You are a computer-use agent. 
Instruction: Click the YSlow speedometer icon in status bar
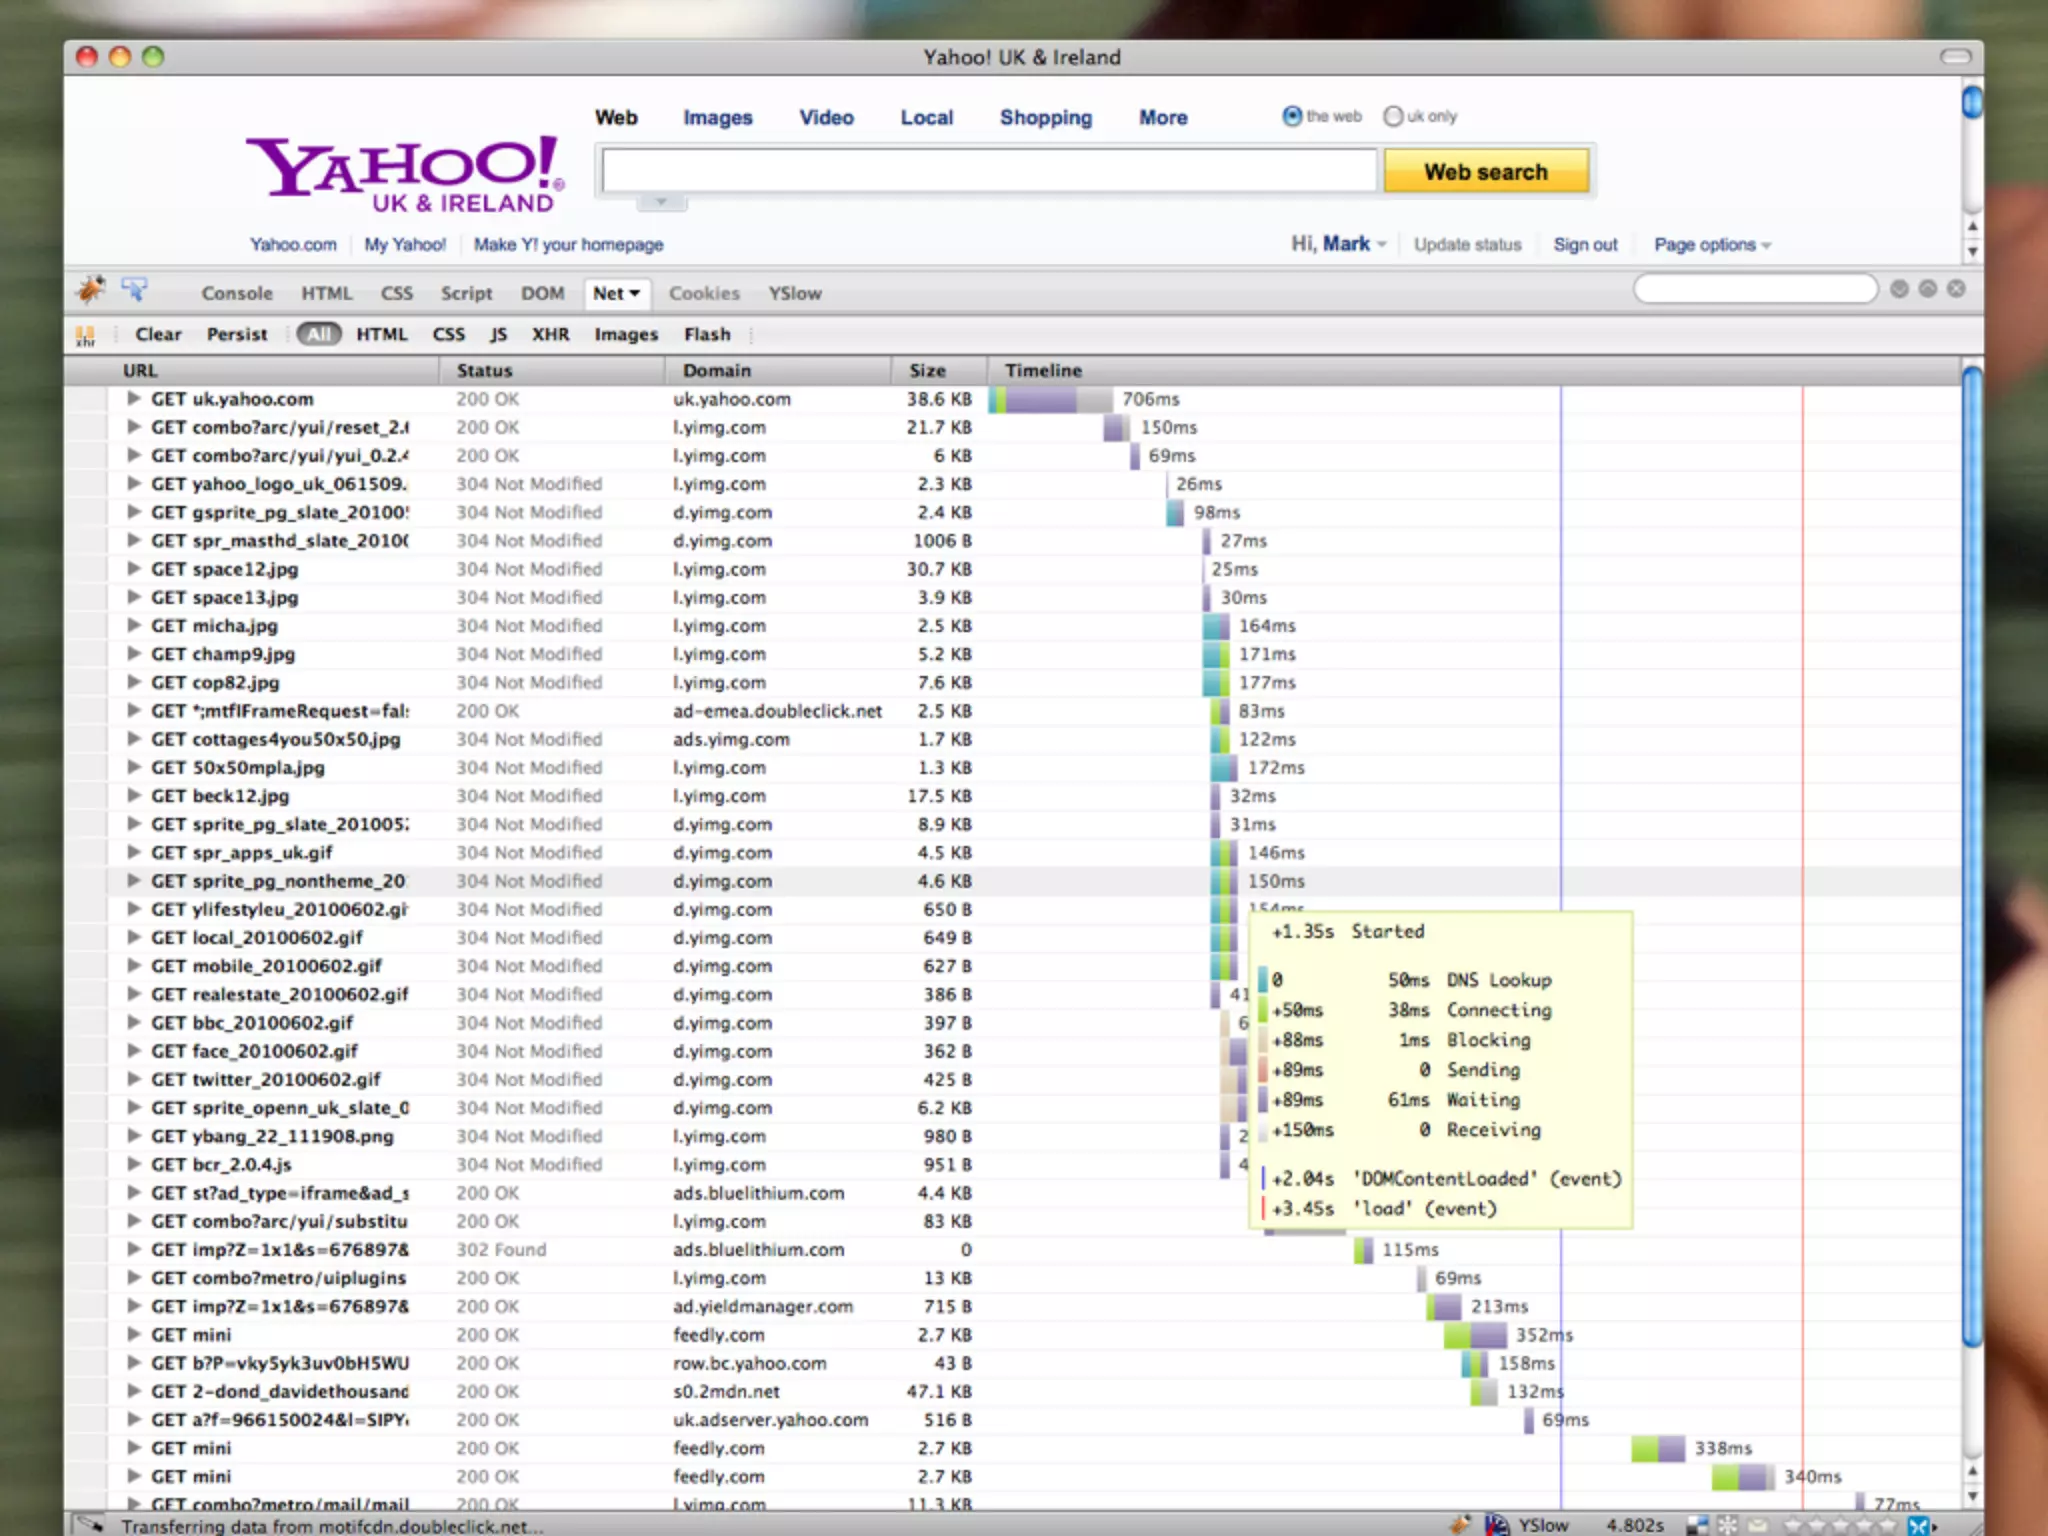point(1497,1524)
